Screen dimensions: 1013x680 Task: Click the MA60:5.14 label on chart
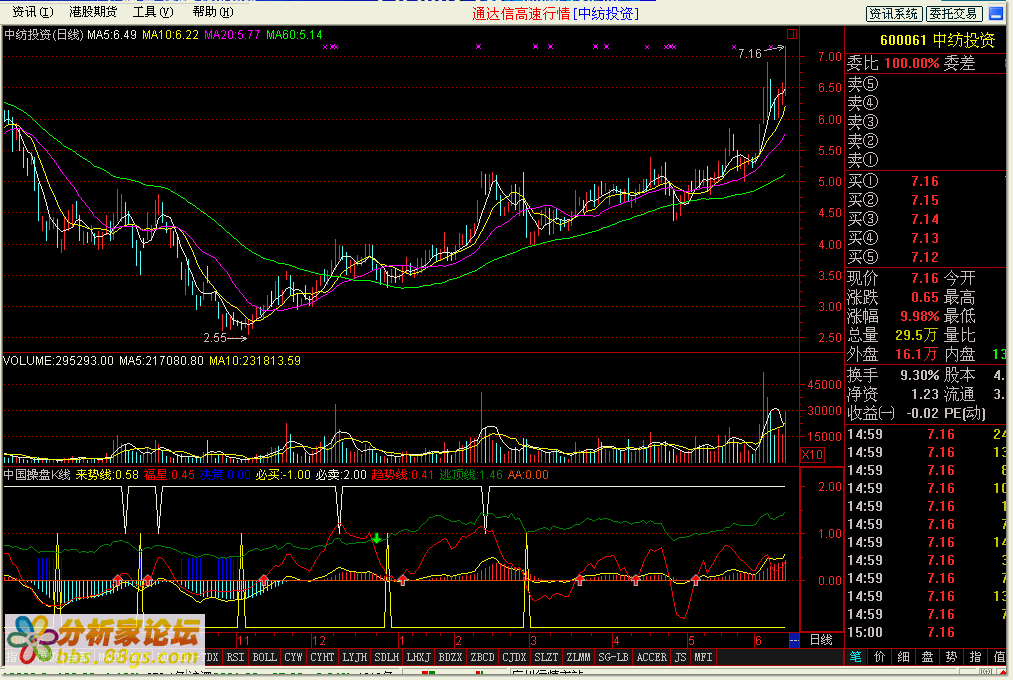(294, 34)
